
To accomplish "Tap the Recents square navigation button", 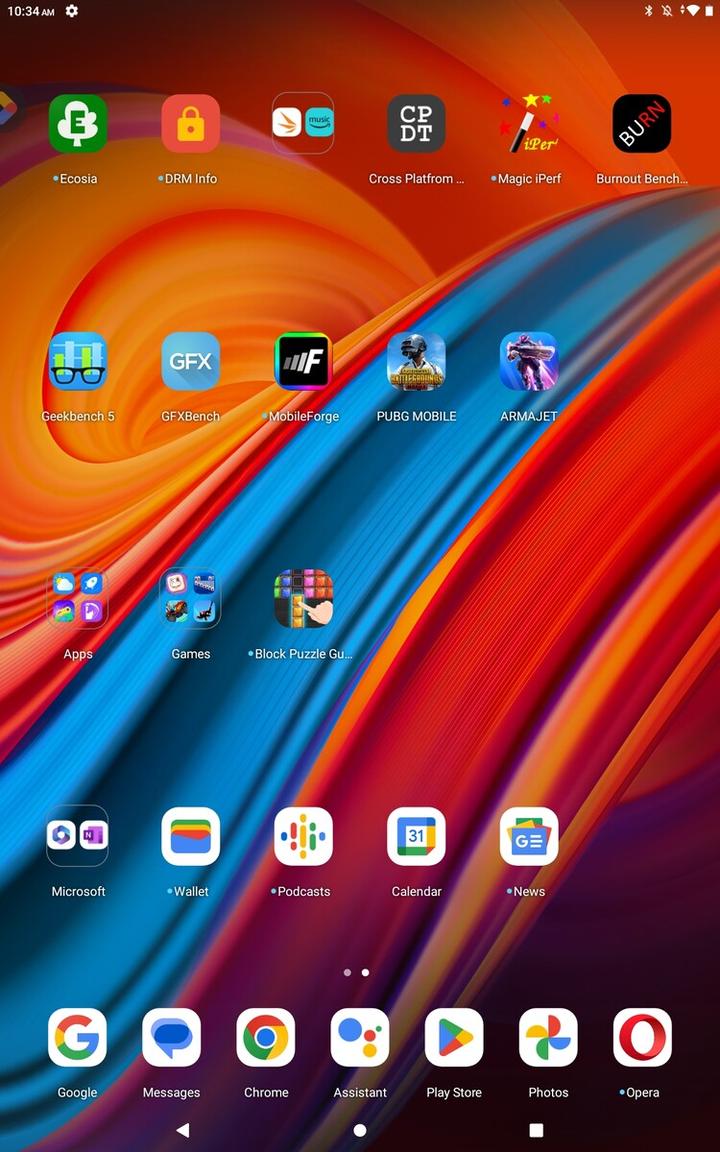I will (536, 1129).
